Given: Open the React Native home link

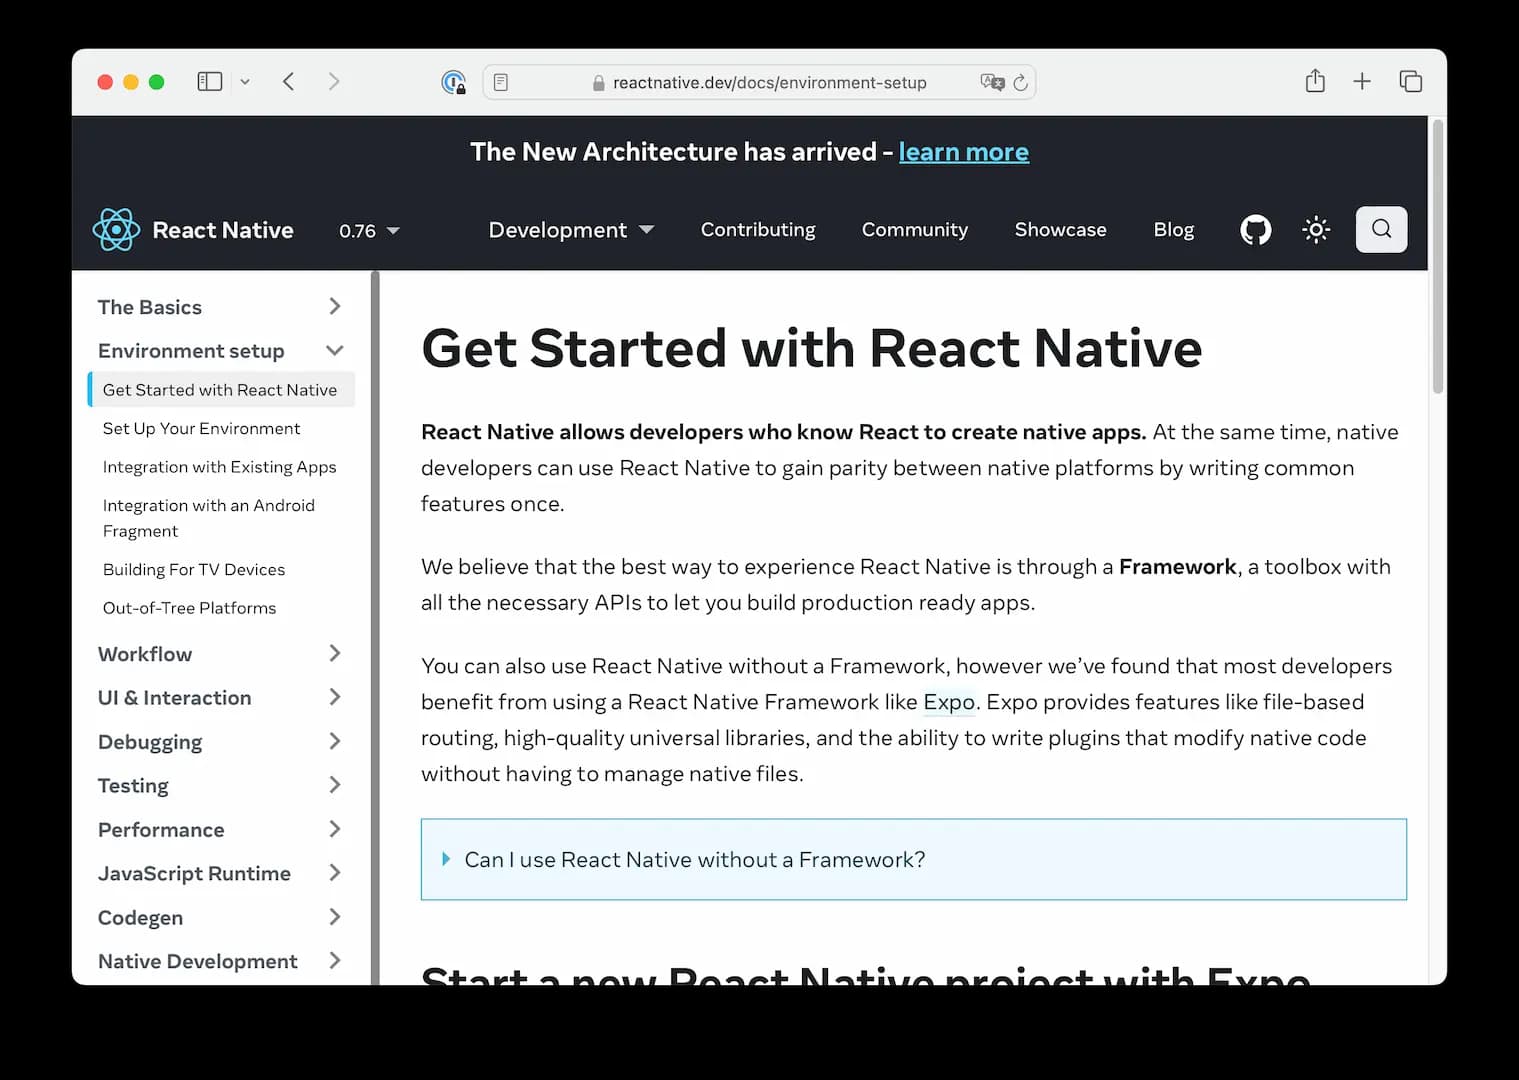Looking at the screenshot, I should (223, 230).
